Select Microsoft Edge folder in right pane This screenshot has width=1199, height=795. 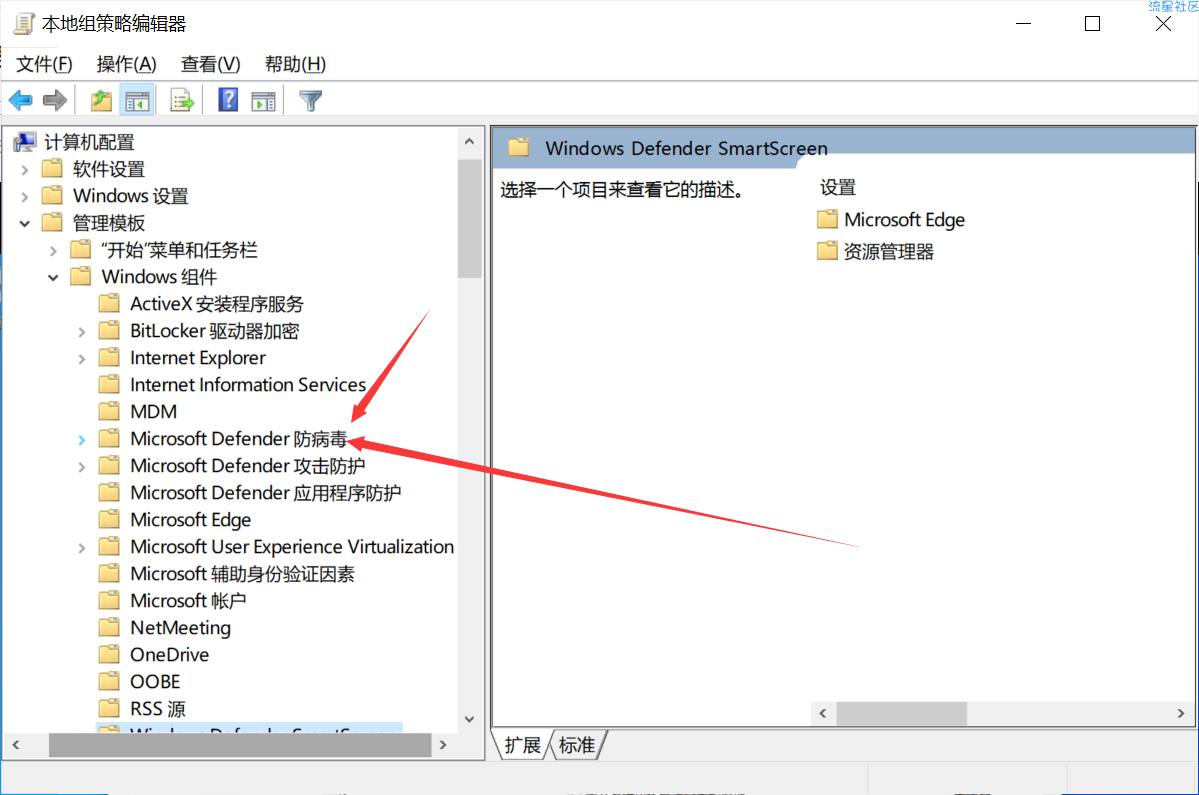(x=891, y=220)
